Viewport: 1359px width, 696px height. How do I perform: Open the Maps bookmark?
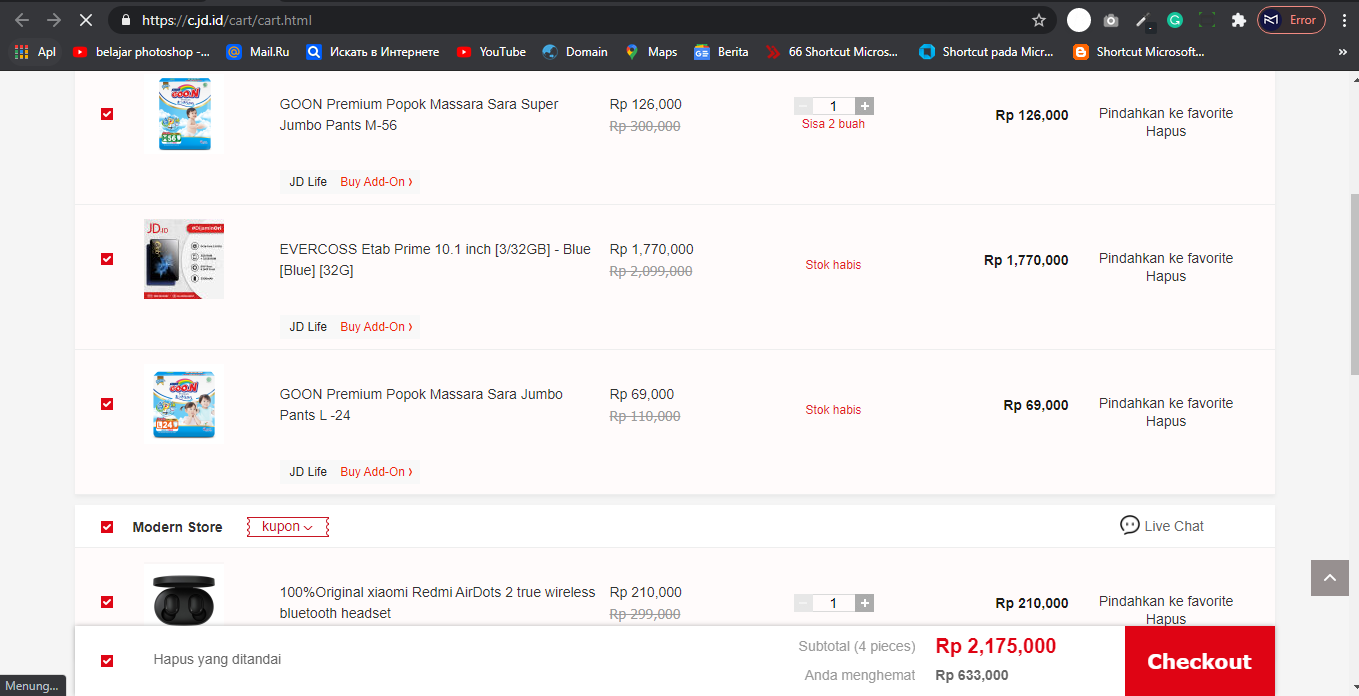tap(651, 52)
